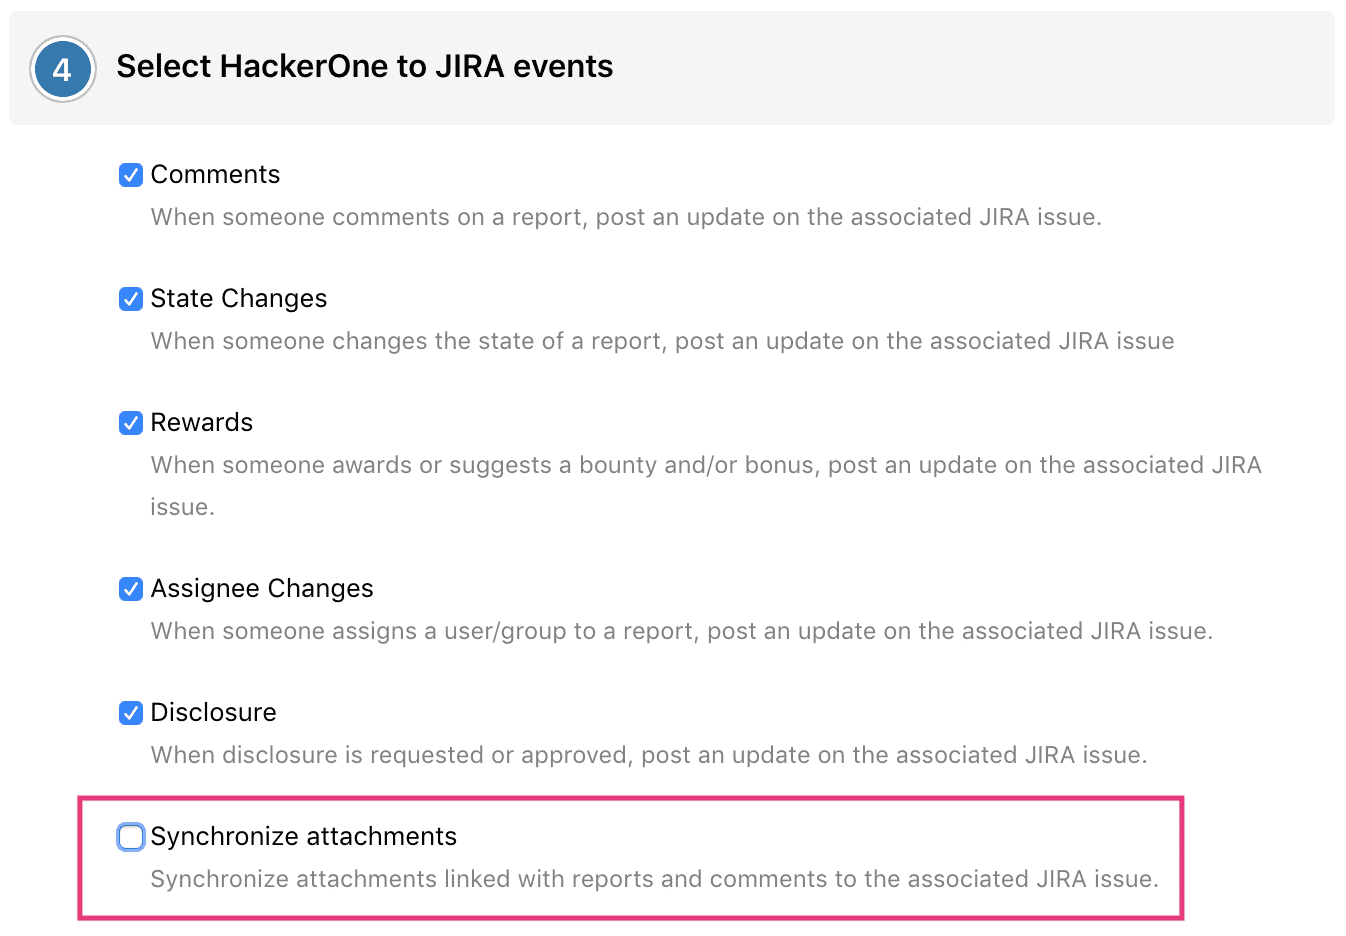Uncheck the Comments checkbox
The image size is (1346, 936).
coord(131,175)
